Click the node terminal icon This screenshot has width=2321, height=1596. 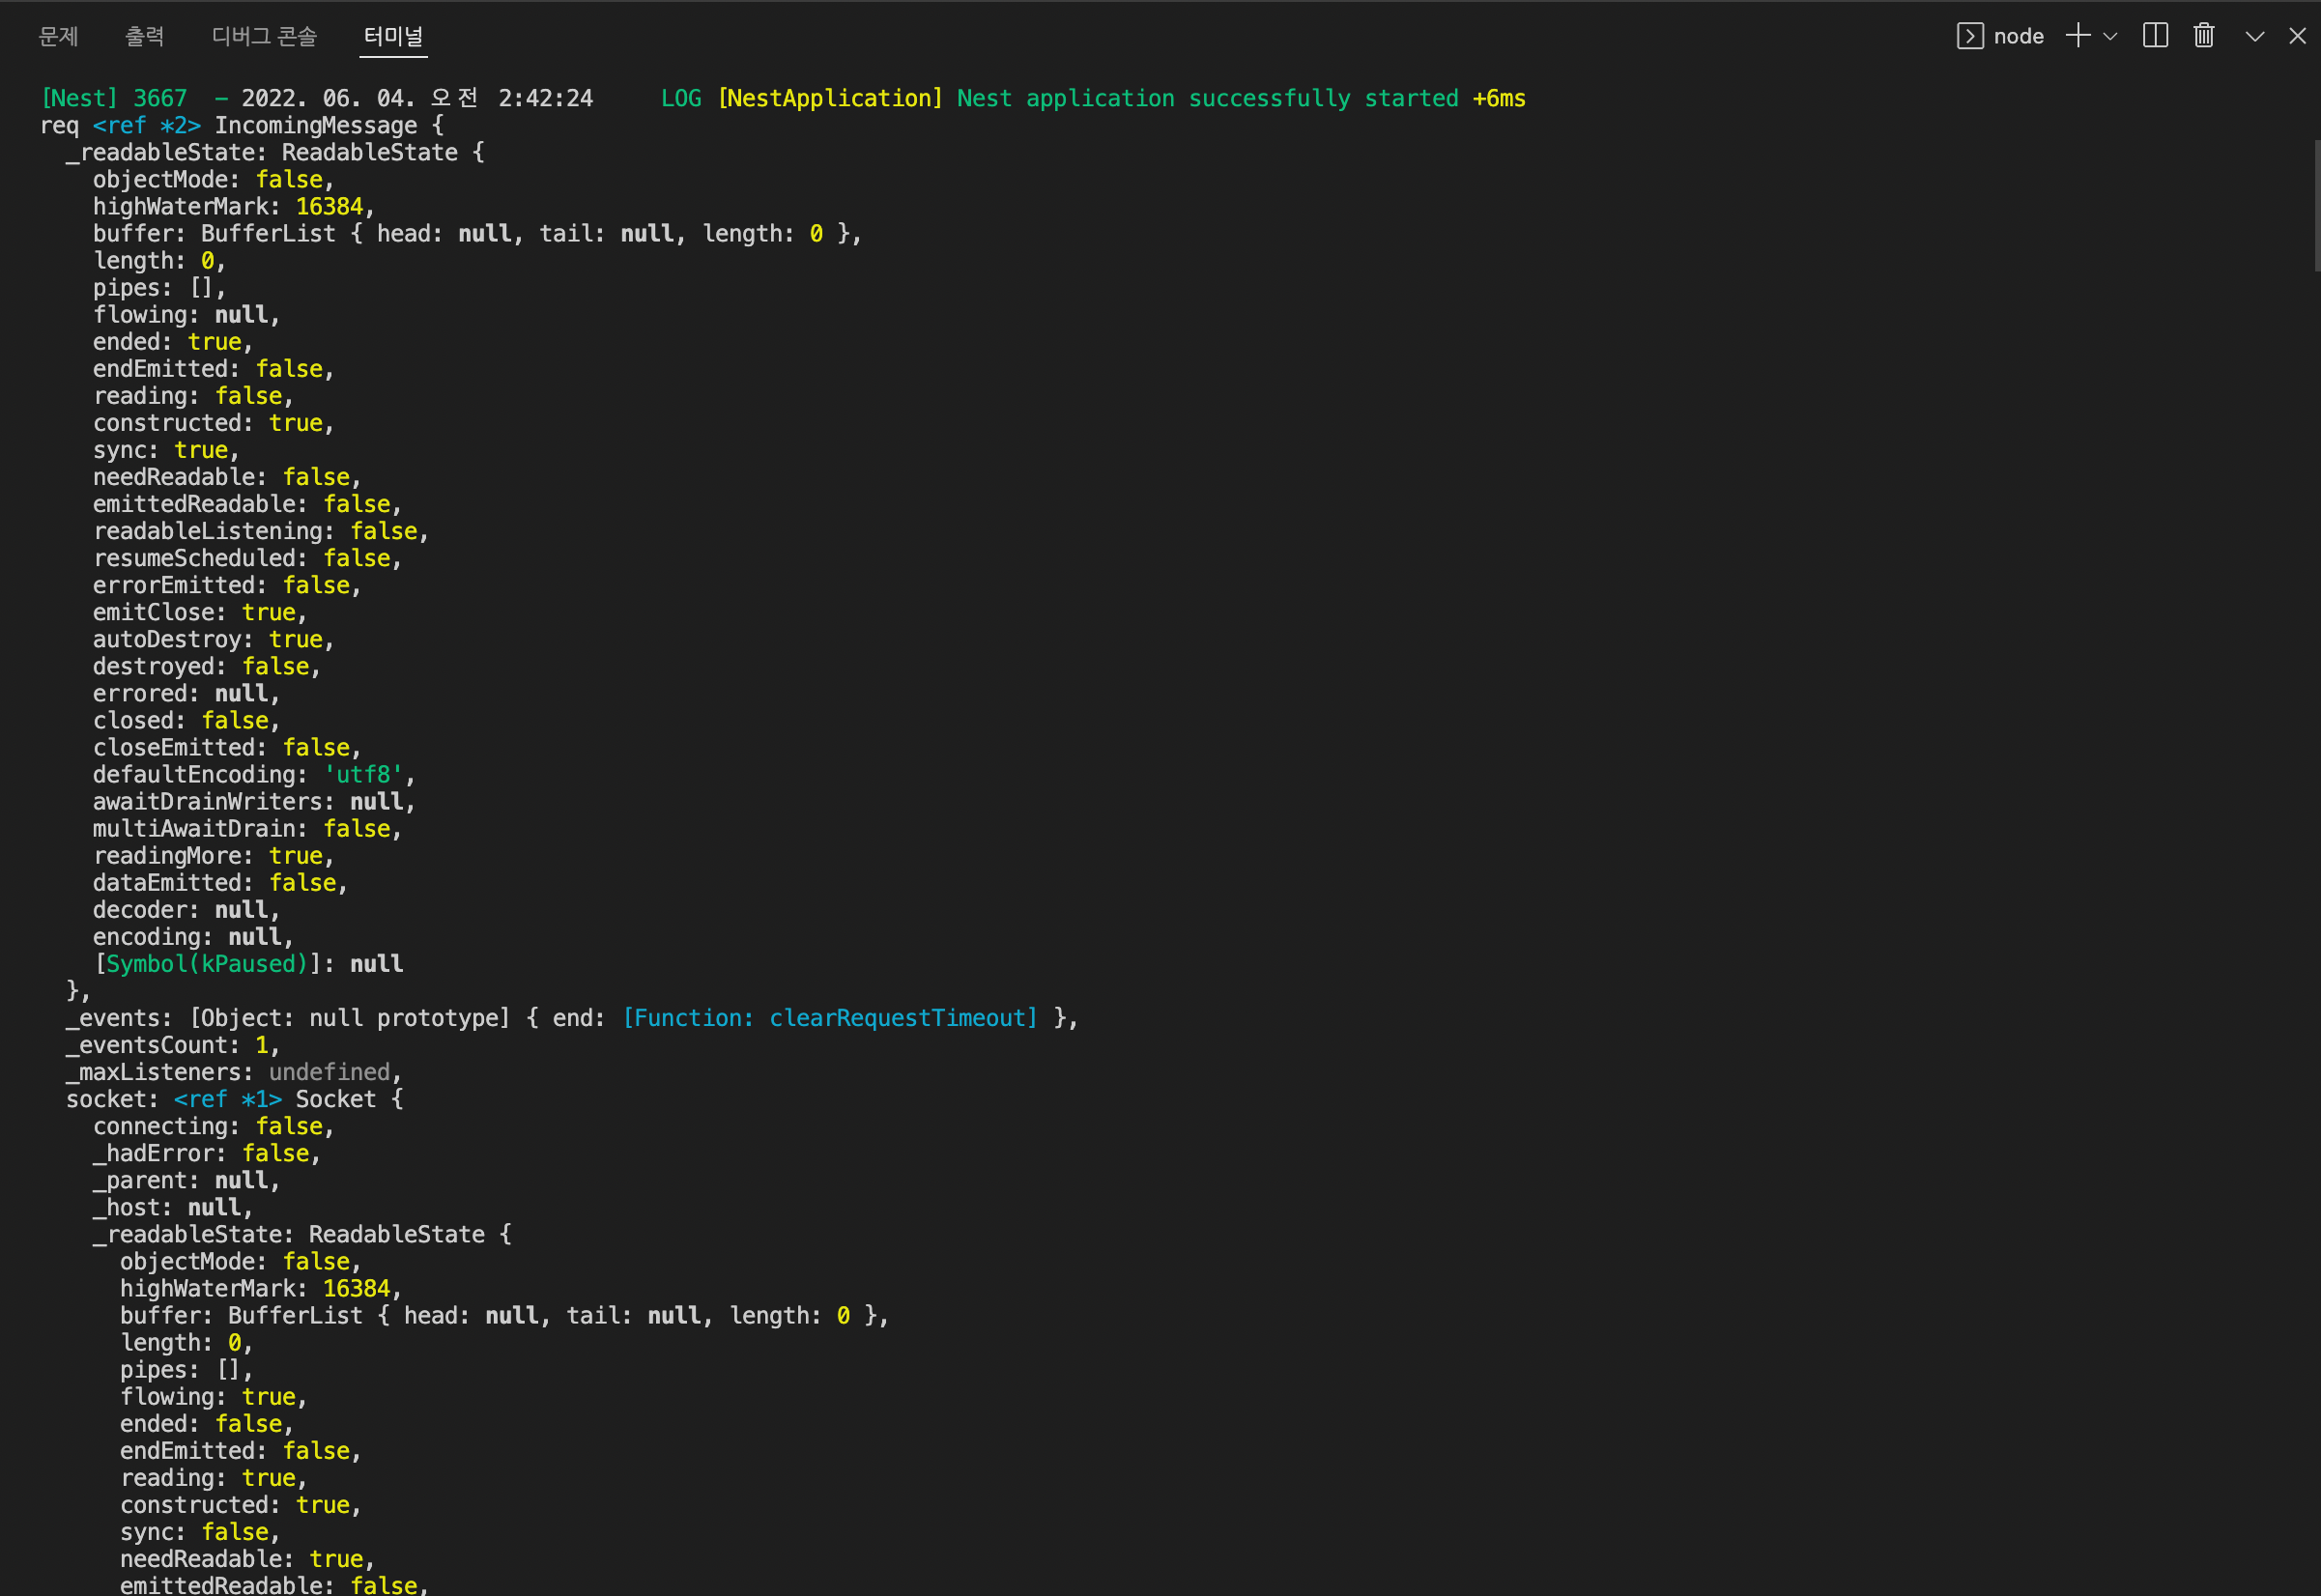tap(1969, 36)
